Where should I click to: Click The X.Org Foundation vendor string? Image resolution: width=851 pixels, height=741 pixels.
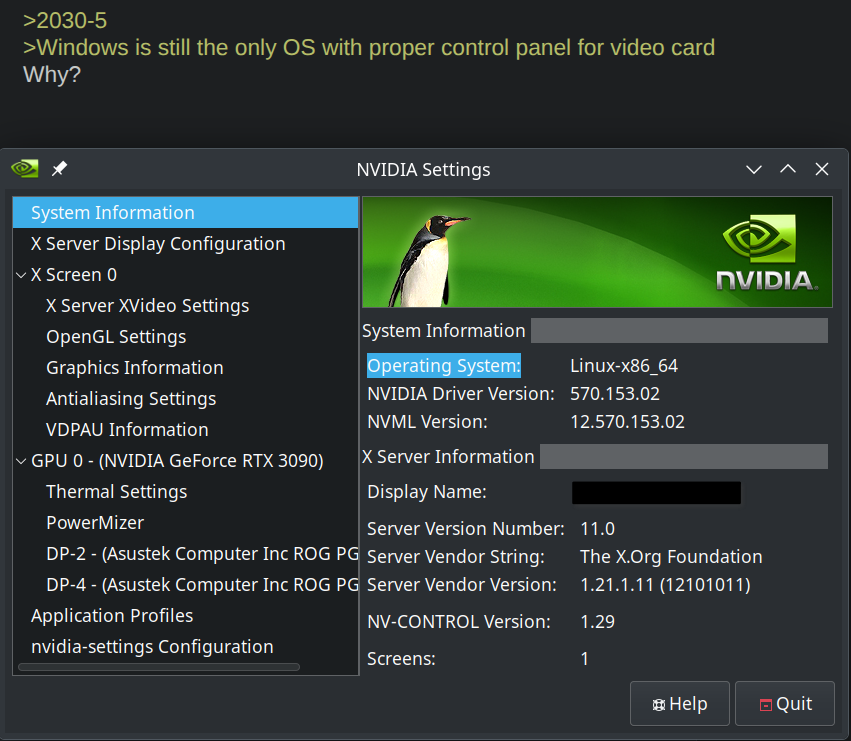click(671, 556)
